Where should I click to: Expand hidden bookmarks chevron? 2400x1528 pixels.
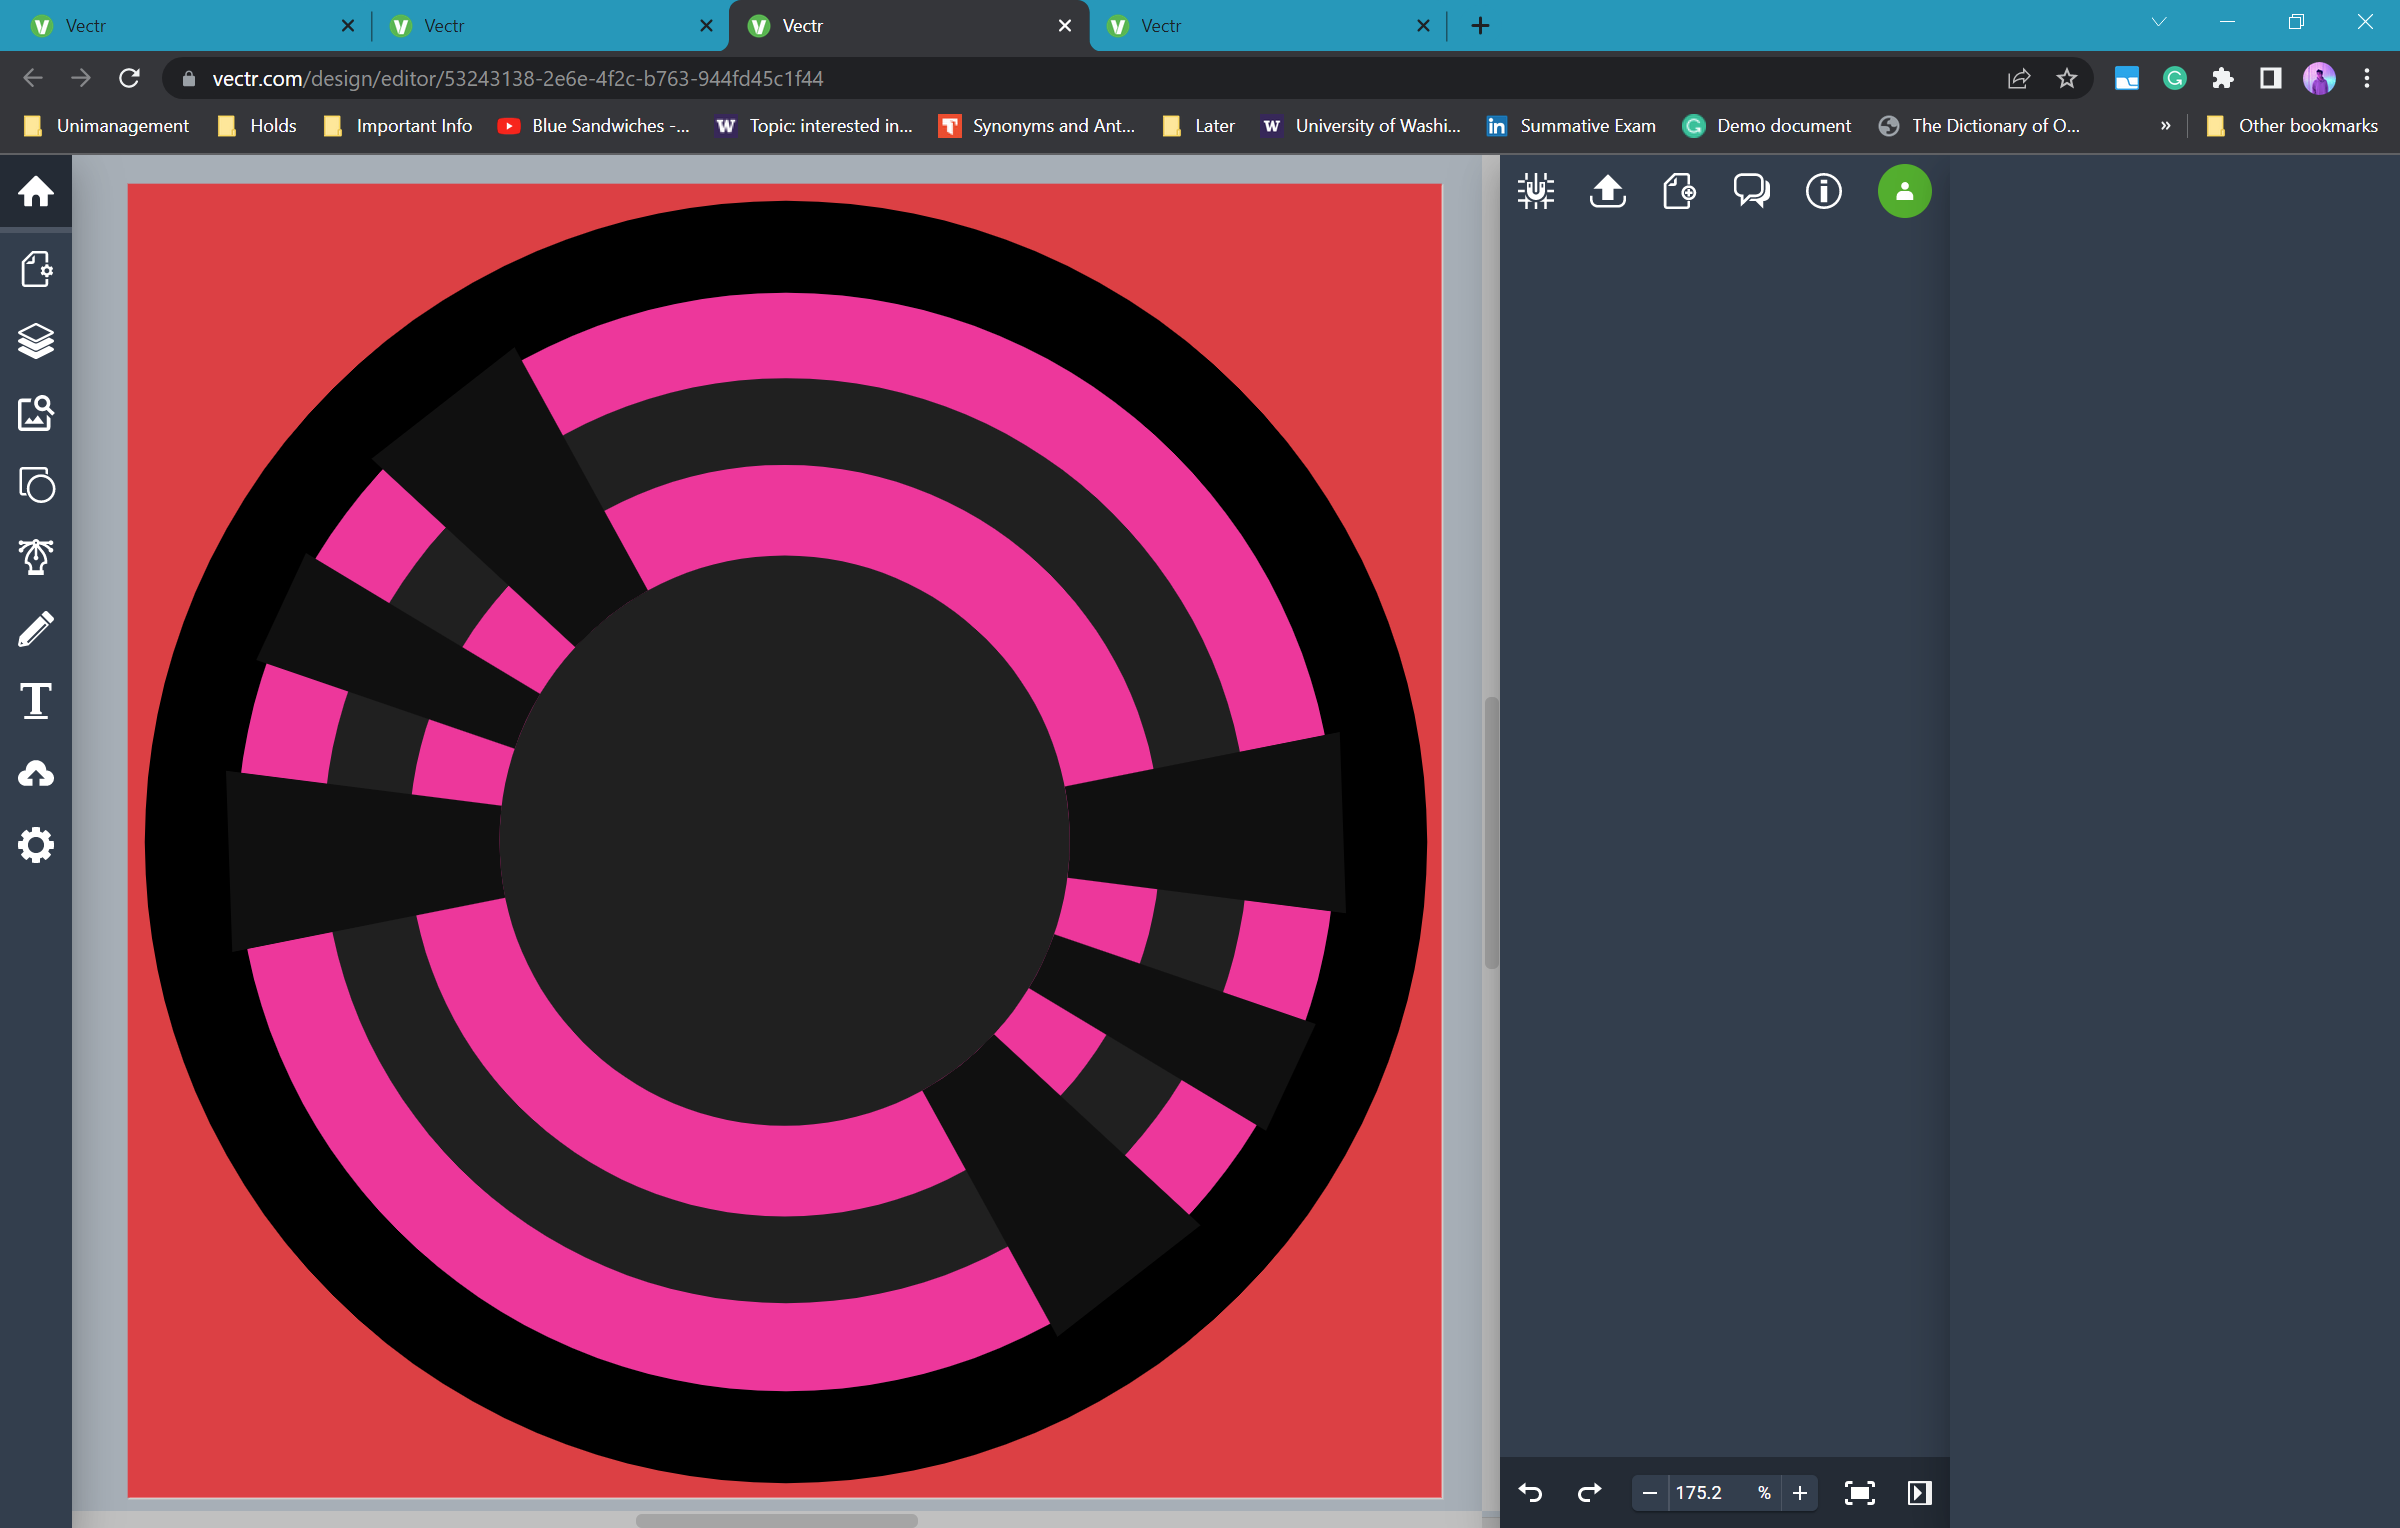pyautogui.click(x=2165, y=126)
